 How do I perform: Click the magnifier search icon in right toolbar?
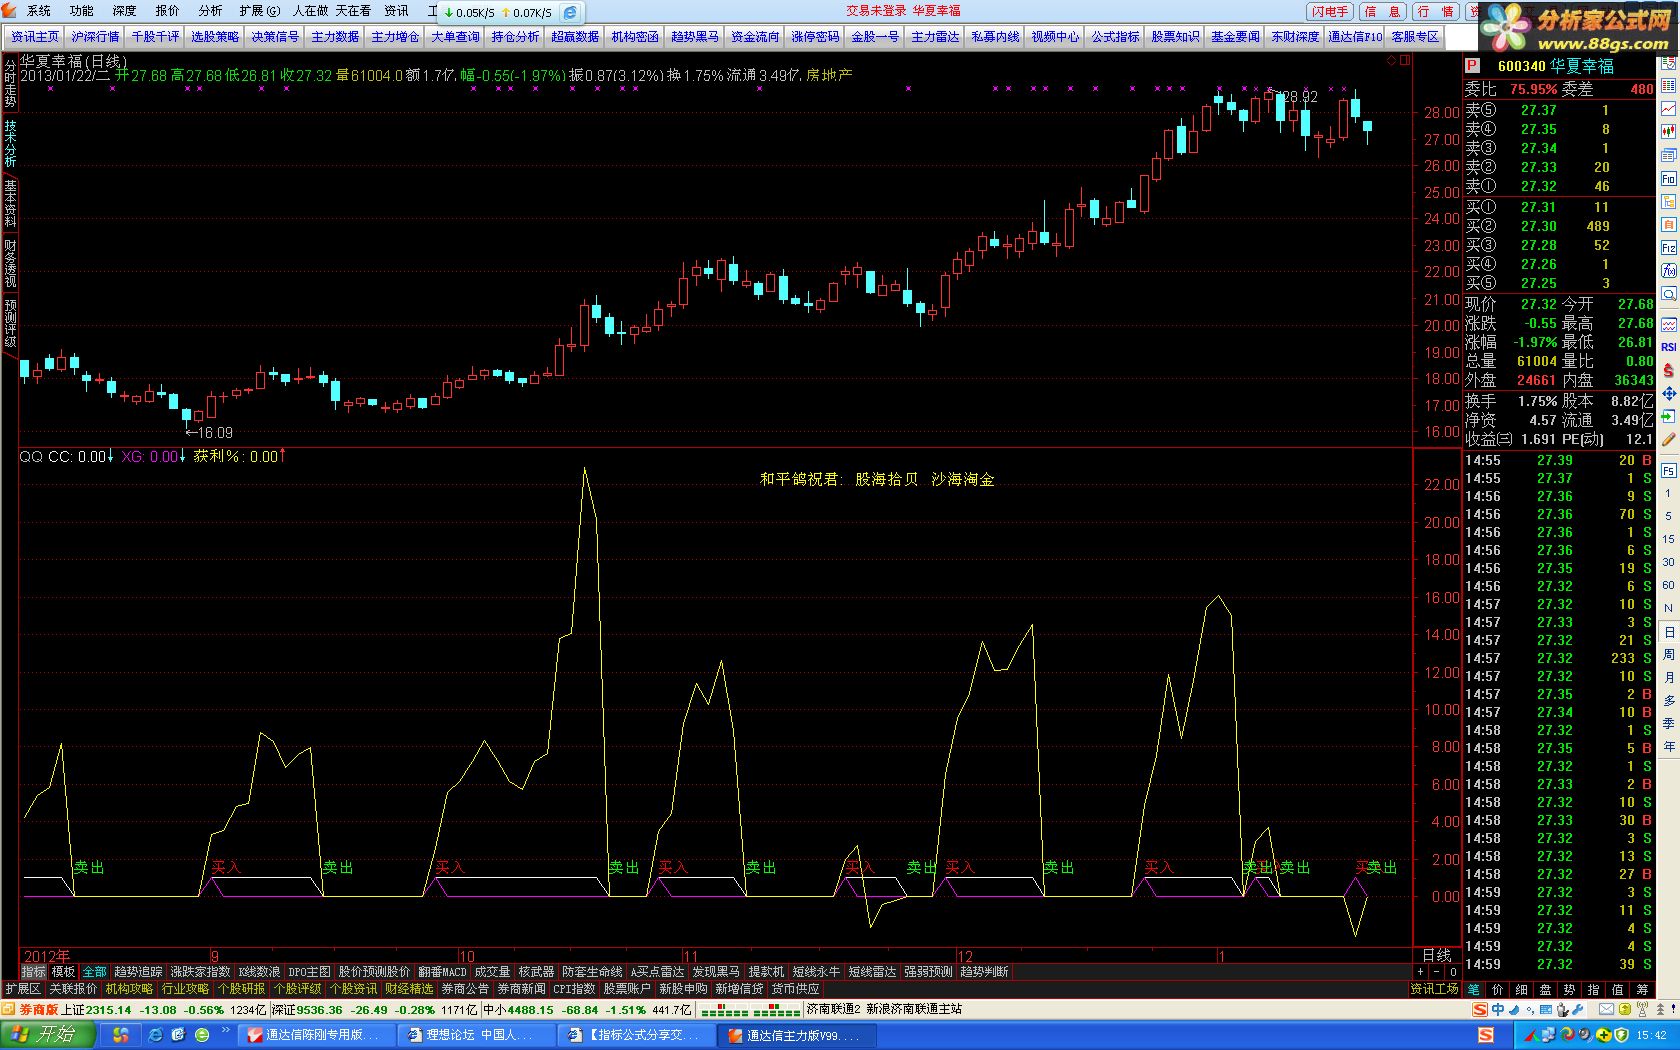click(x=1668, y=294)
